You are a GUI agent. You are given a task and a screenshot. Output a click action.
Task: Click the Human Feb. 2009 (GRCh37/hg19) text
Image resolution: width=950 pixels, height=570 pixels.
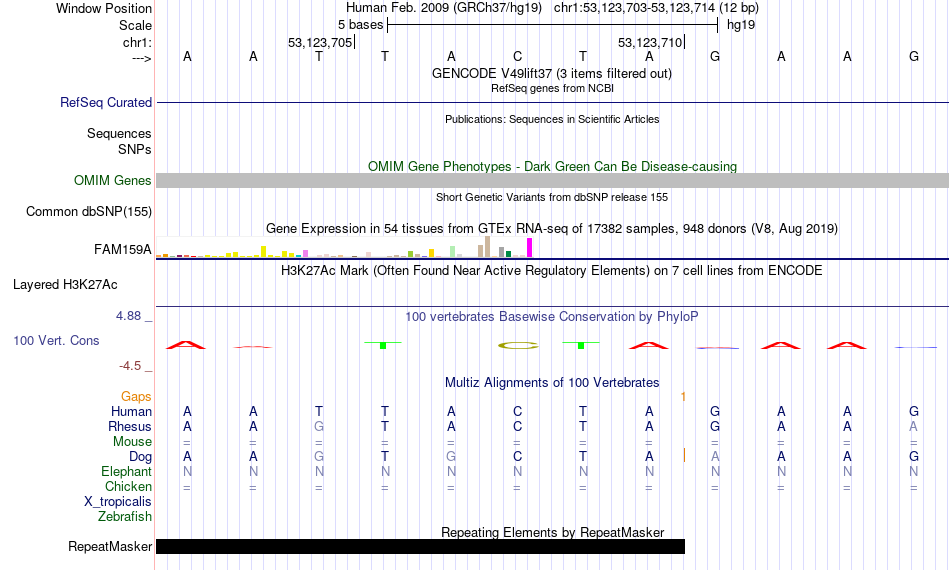click(443, 8)
